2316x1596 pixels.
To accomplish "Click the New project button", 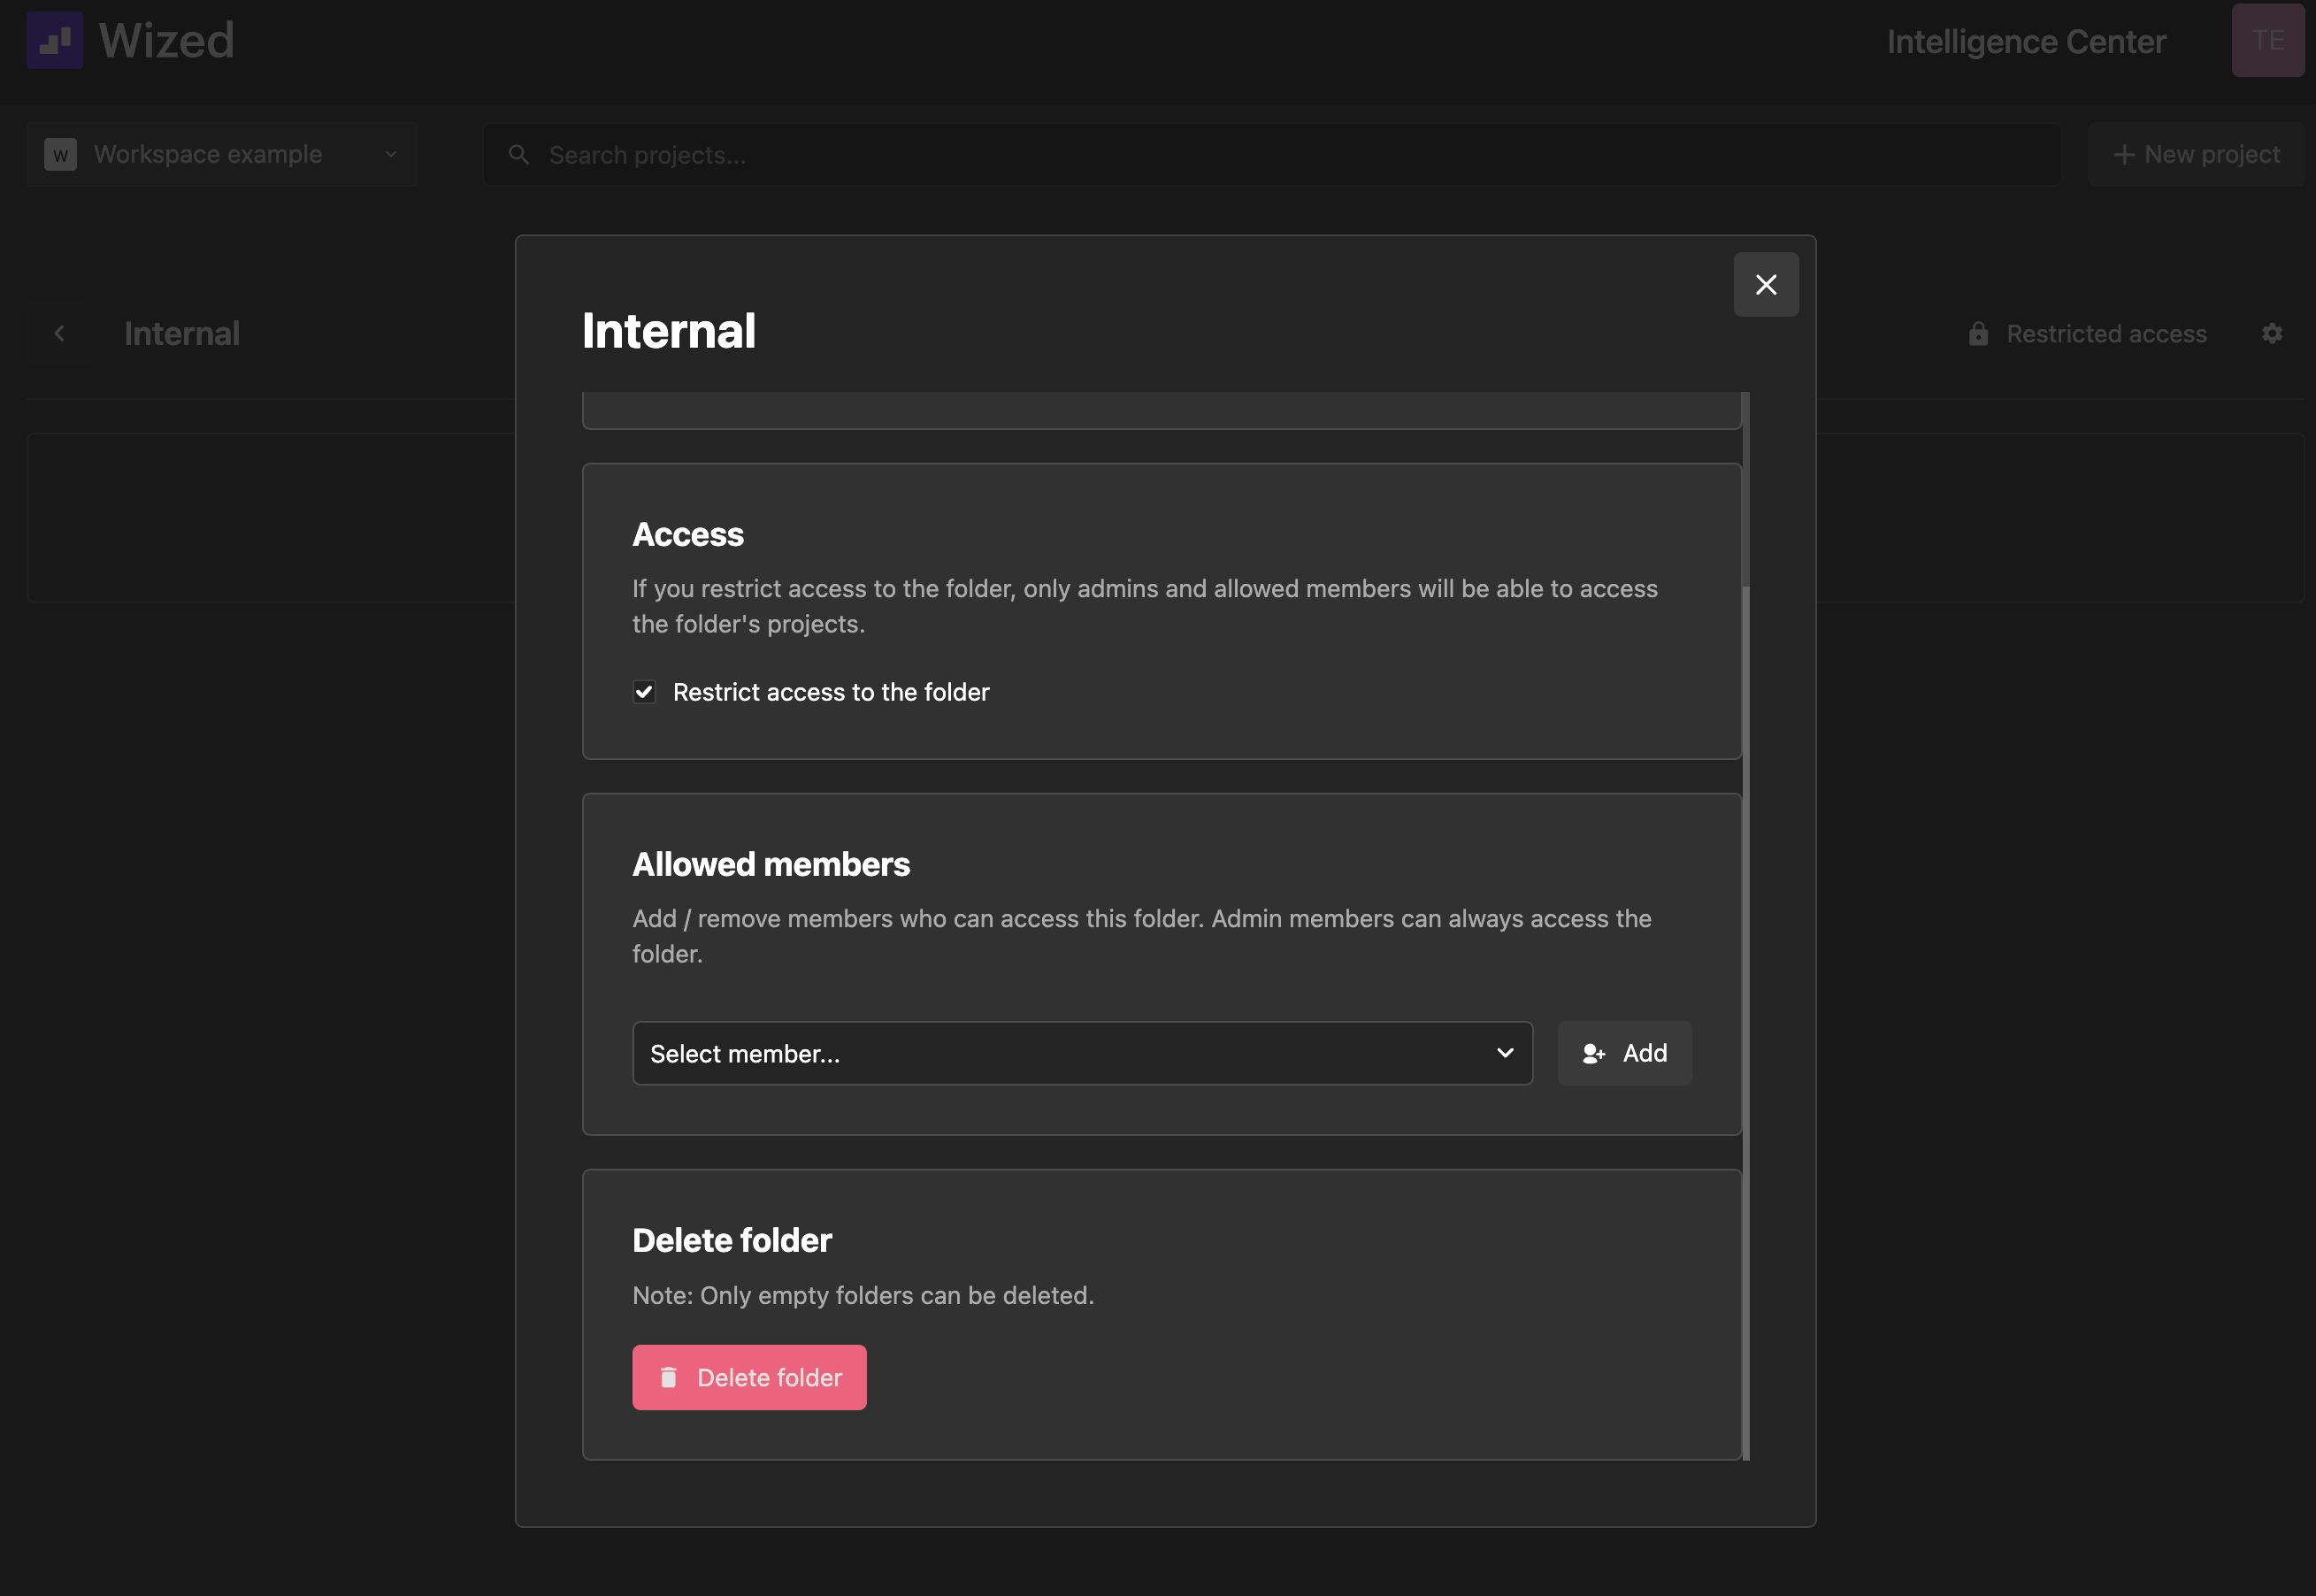I will [2196, 154].
